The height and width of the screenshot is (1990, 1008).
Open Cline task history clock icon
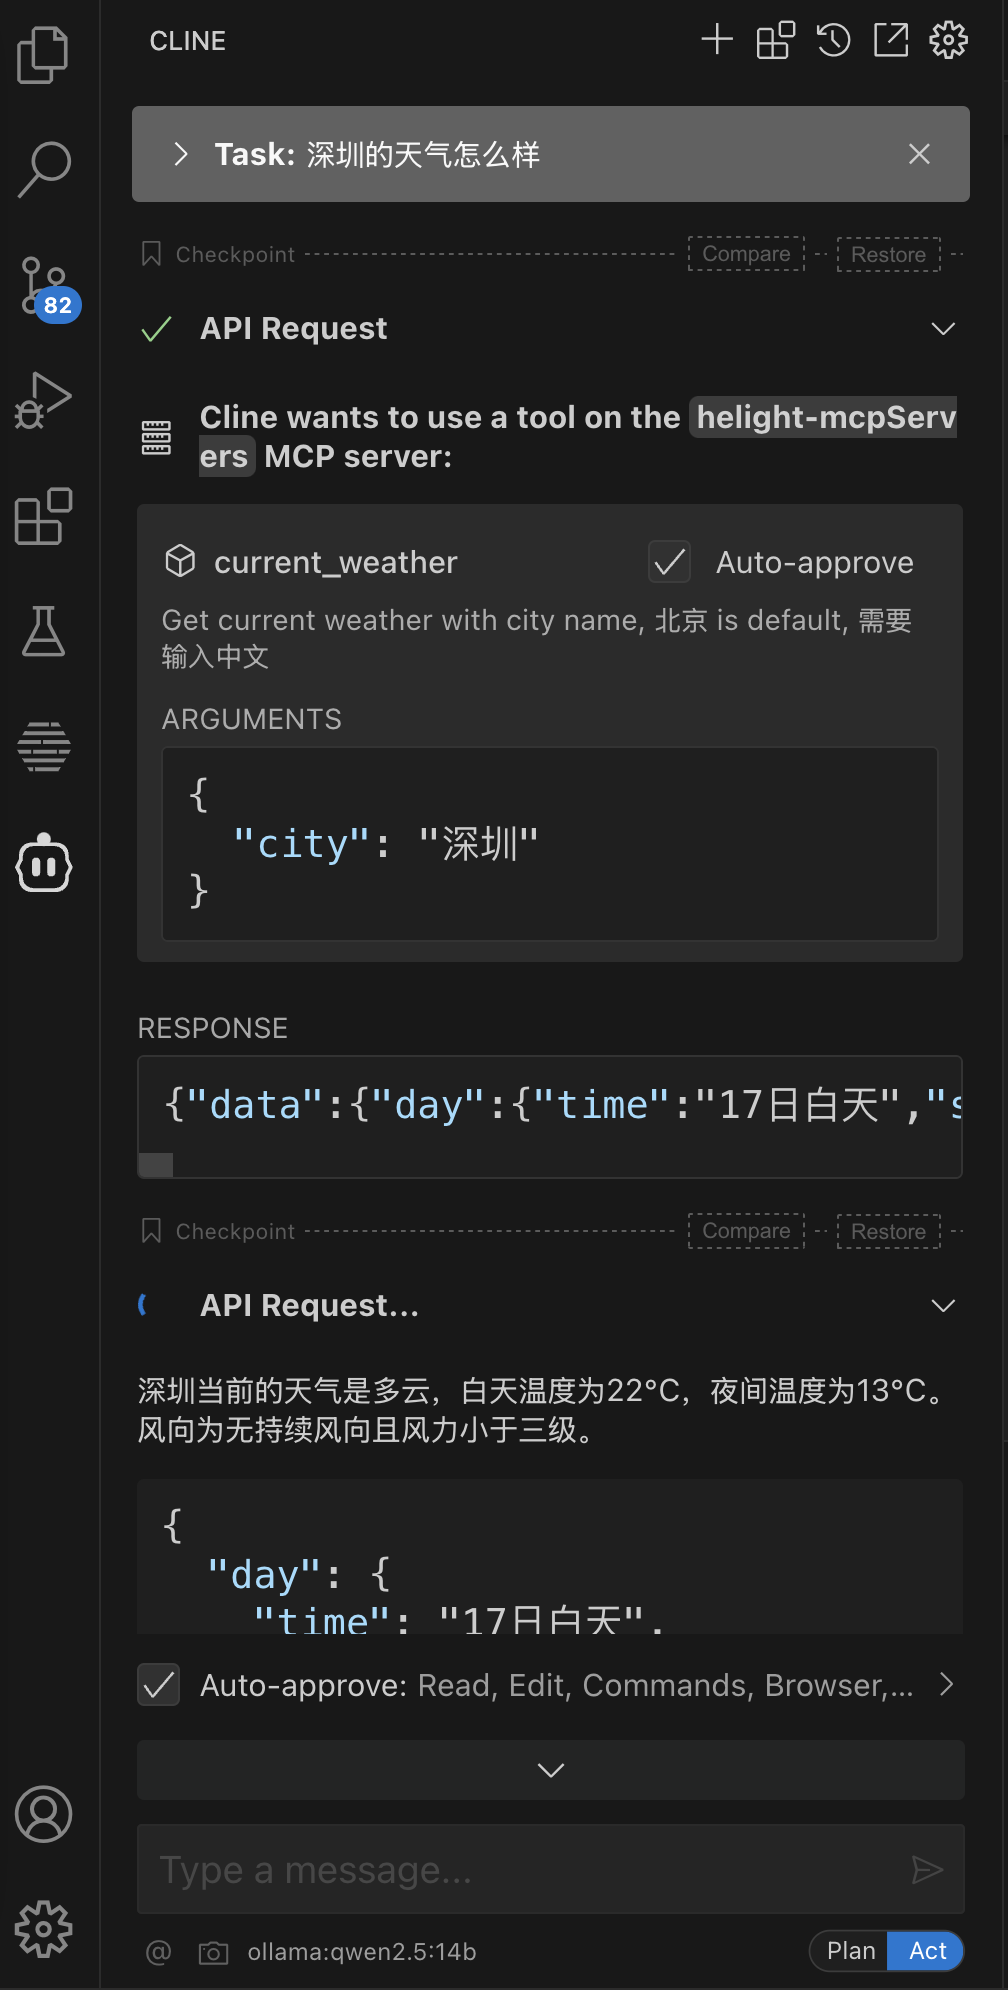click(x=833, y=40)
